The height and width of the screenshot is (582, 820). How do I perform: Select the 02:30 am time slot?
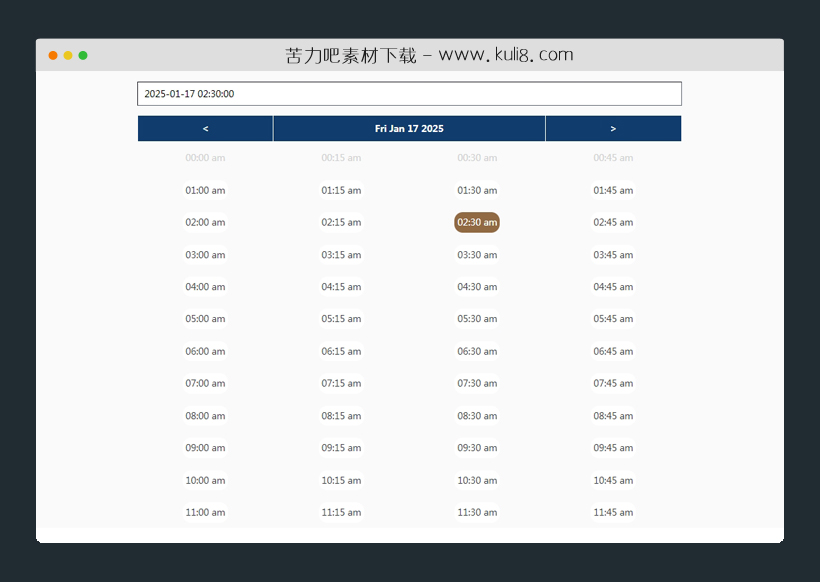pyautogui.click(x=477, y=222)
